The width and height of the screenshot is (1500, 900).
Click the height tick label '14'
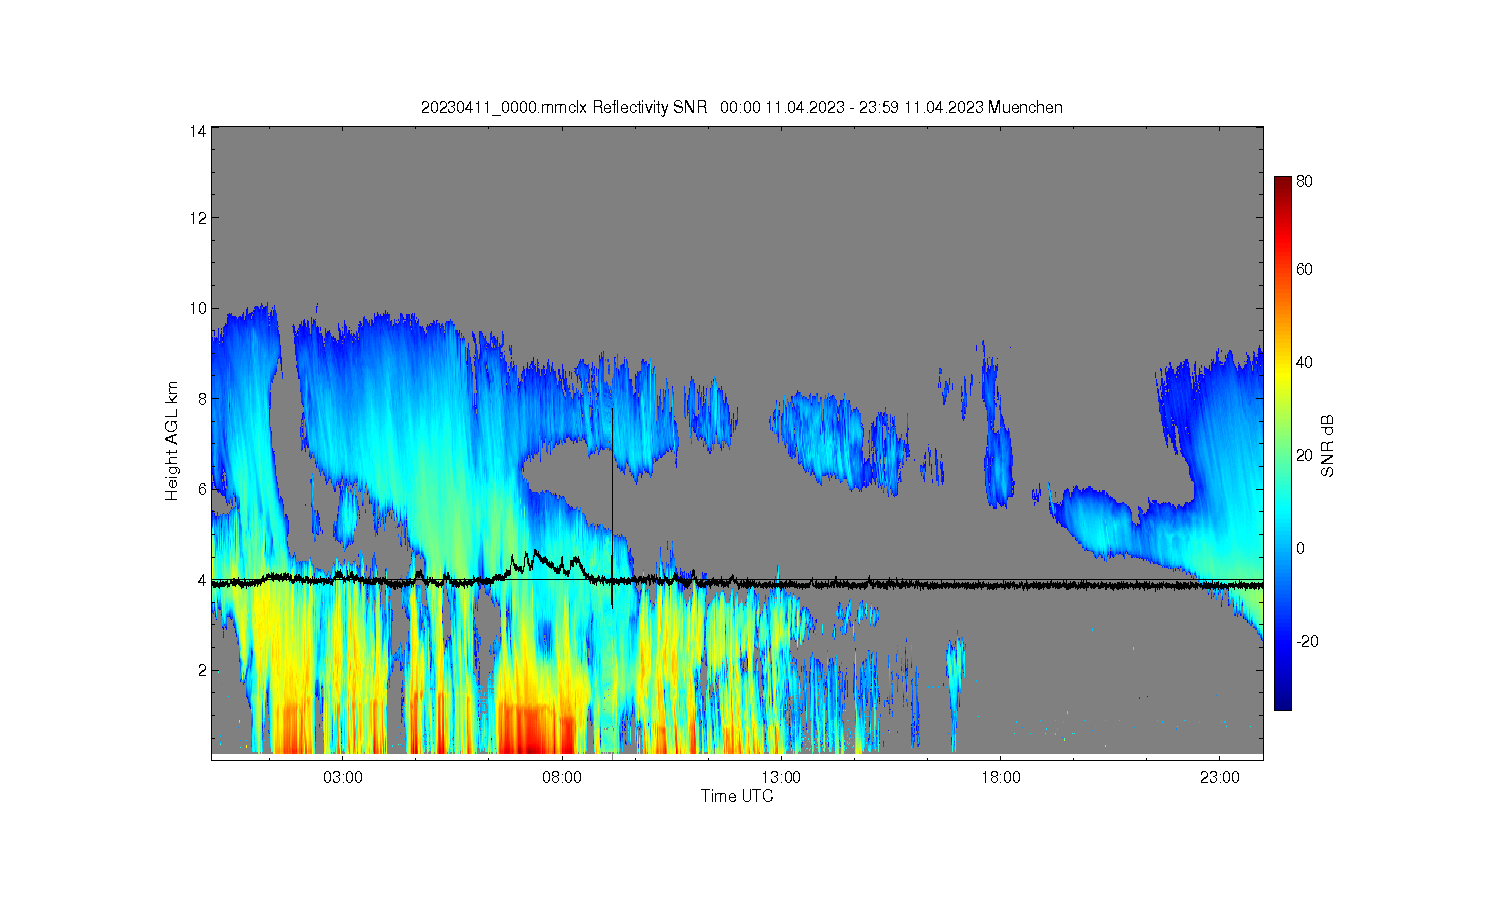point(198,131)
